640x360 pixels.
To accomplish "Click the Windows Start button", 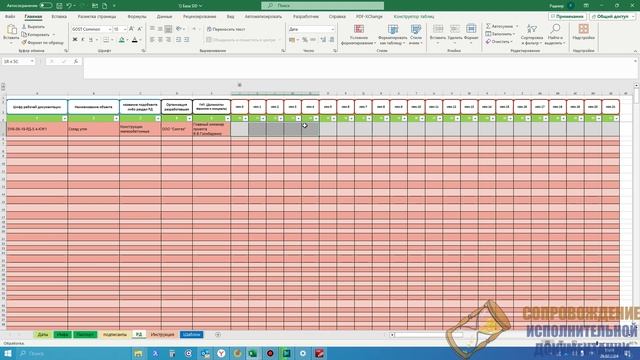I will click(x=8, y=353).
